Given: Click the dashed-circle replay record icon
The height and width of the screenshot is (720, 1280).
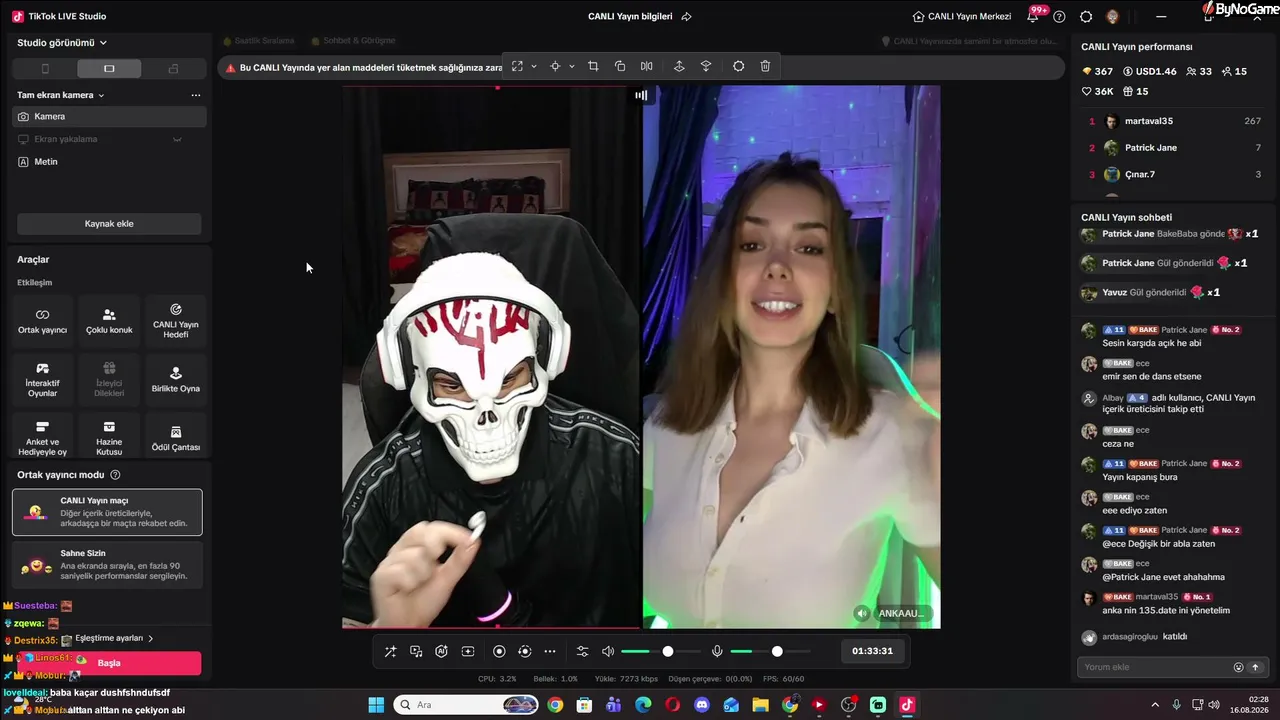Looking at the screenshot, I should pyautogui.click(x=525, y=651).
